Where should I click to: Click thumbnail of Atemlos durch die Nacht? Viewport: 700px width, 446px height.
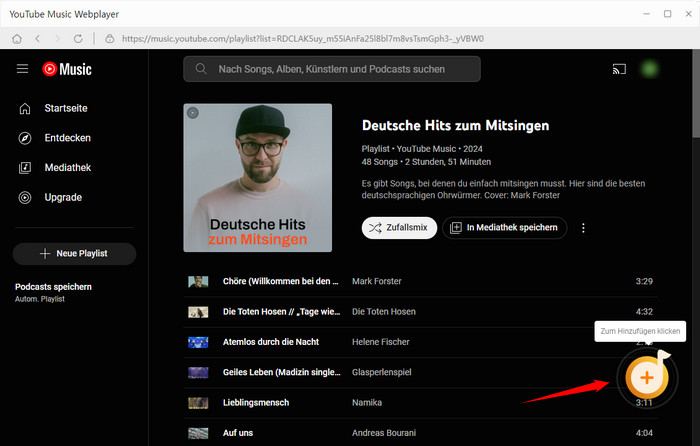click(198, 342)
